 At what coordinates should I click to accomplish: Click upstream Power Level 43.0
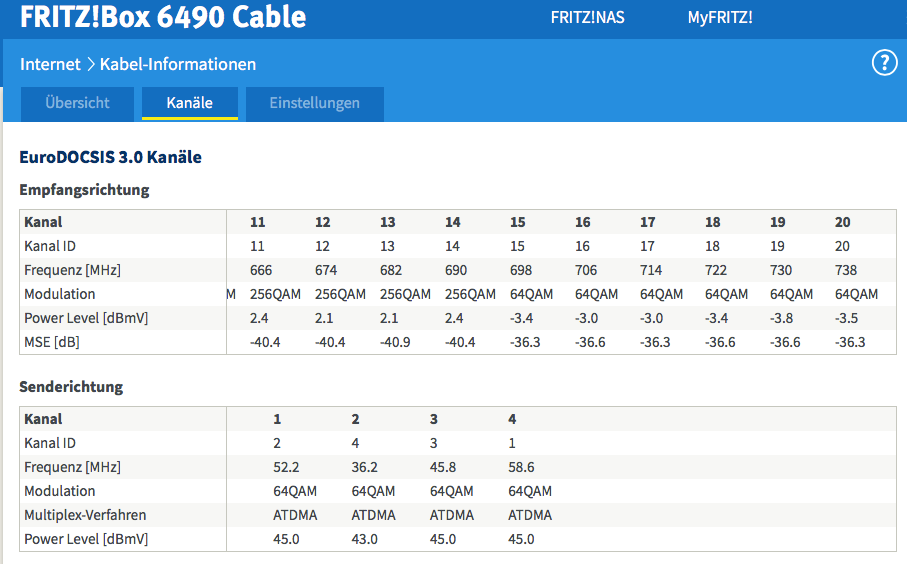364,539
